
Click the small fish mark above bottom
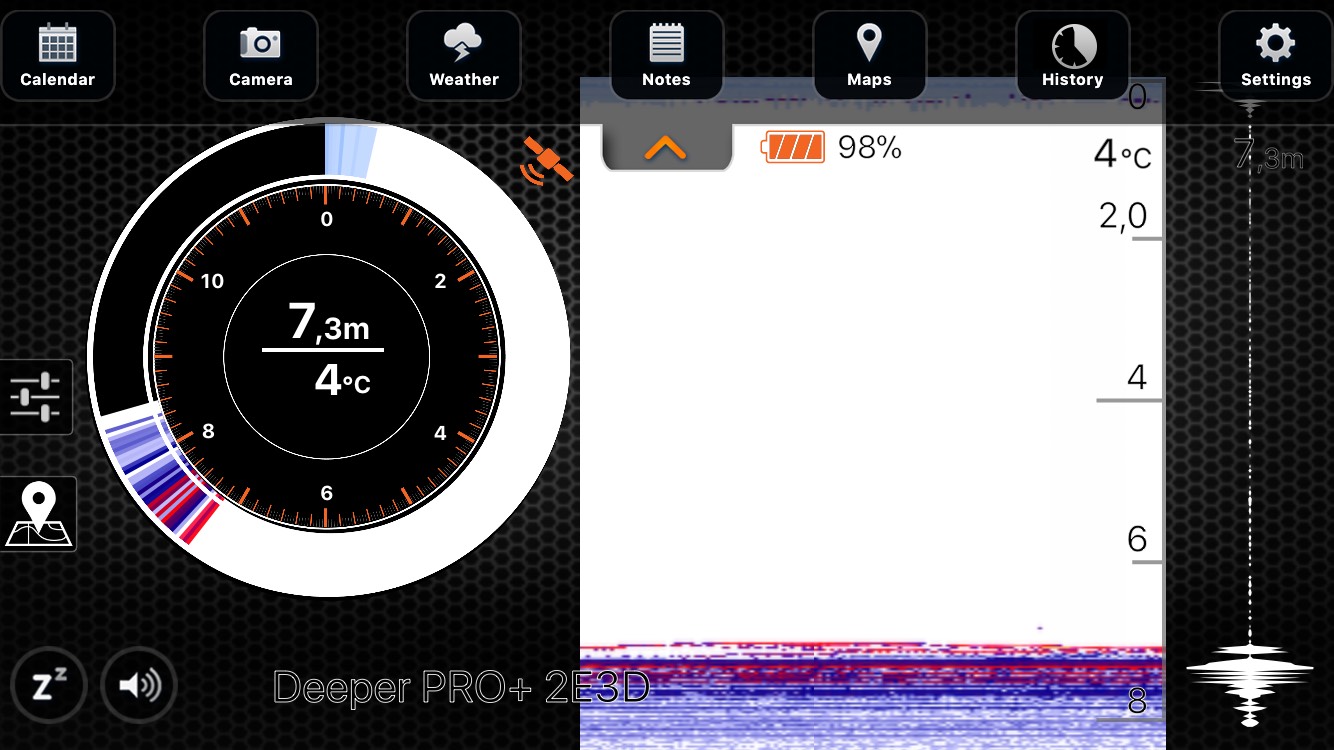click(x=1040, y=628)
